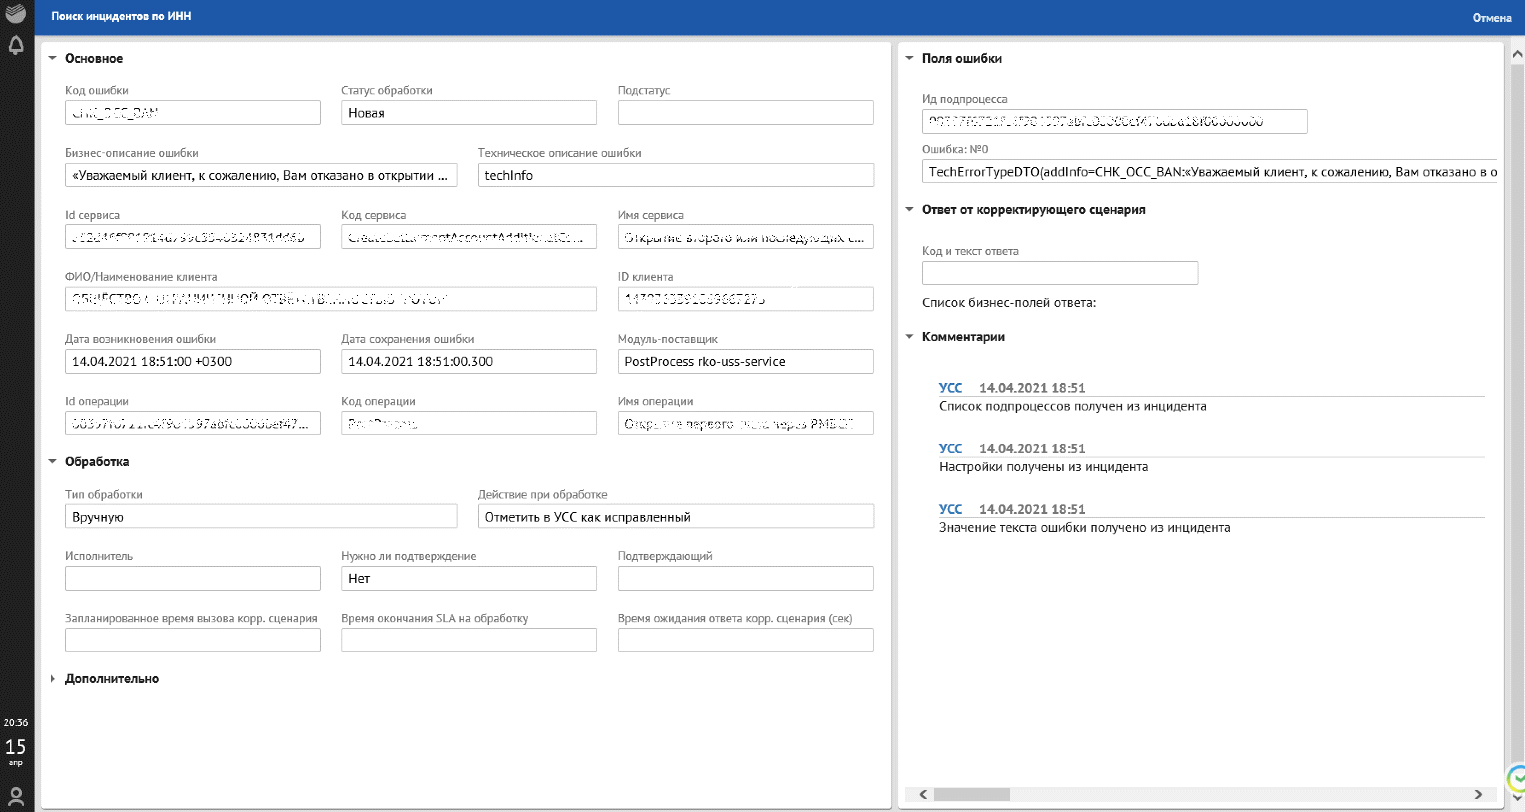Click the first УСС comment author link
Screen dimensions: 1525x812
(950, 388)
